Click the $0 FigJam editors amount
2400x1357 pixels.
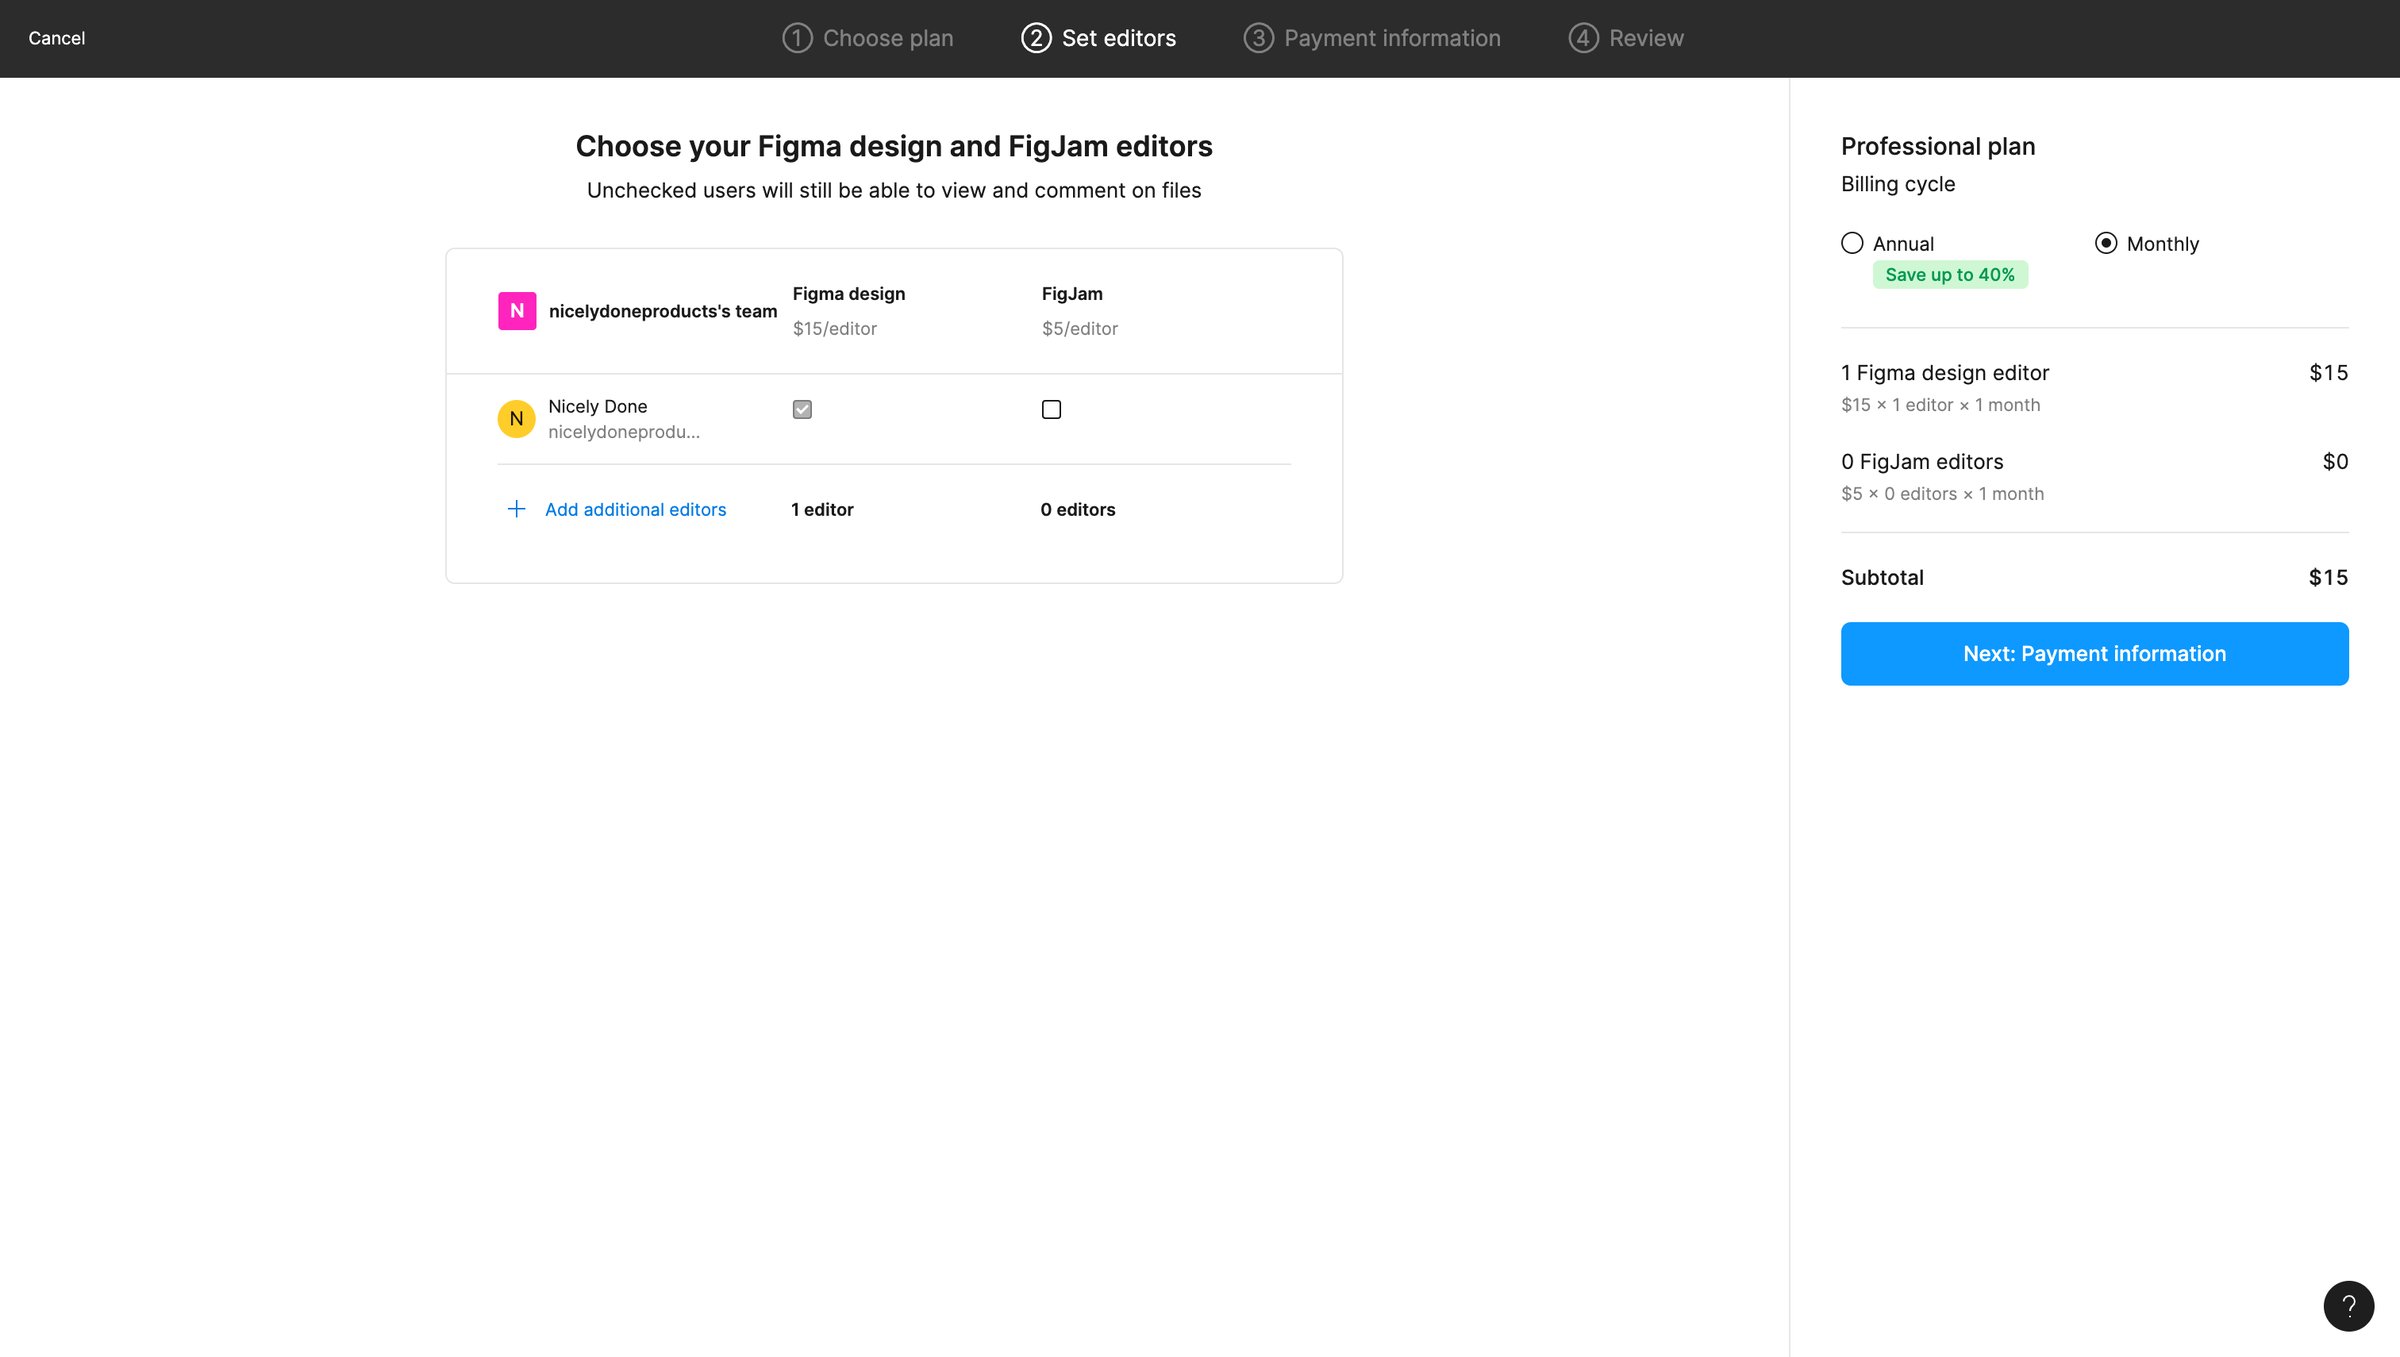[2335, 462]
